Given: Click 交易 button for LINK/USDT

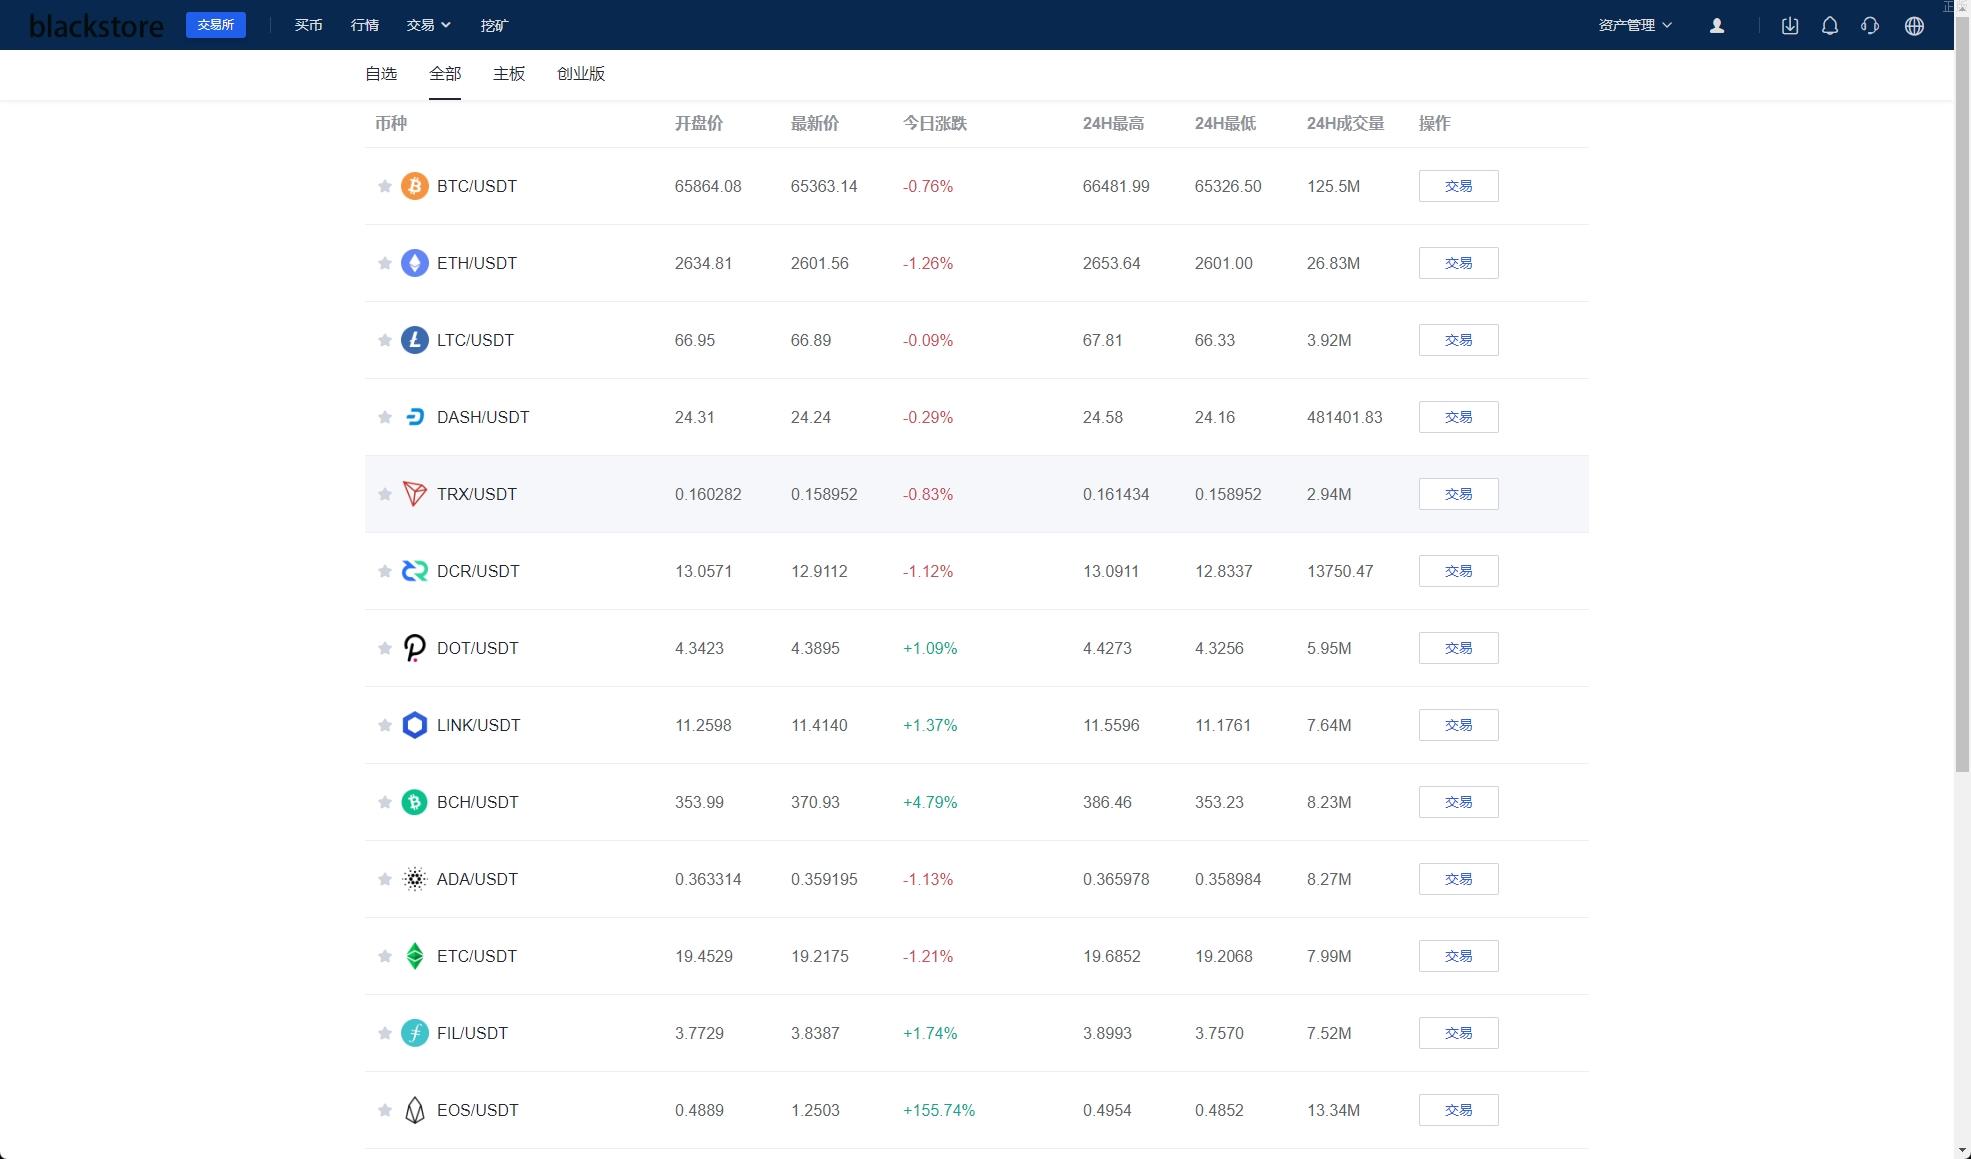Looking at the screenshot, I should point(1457,725).
